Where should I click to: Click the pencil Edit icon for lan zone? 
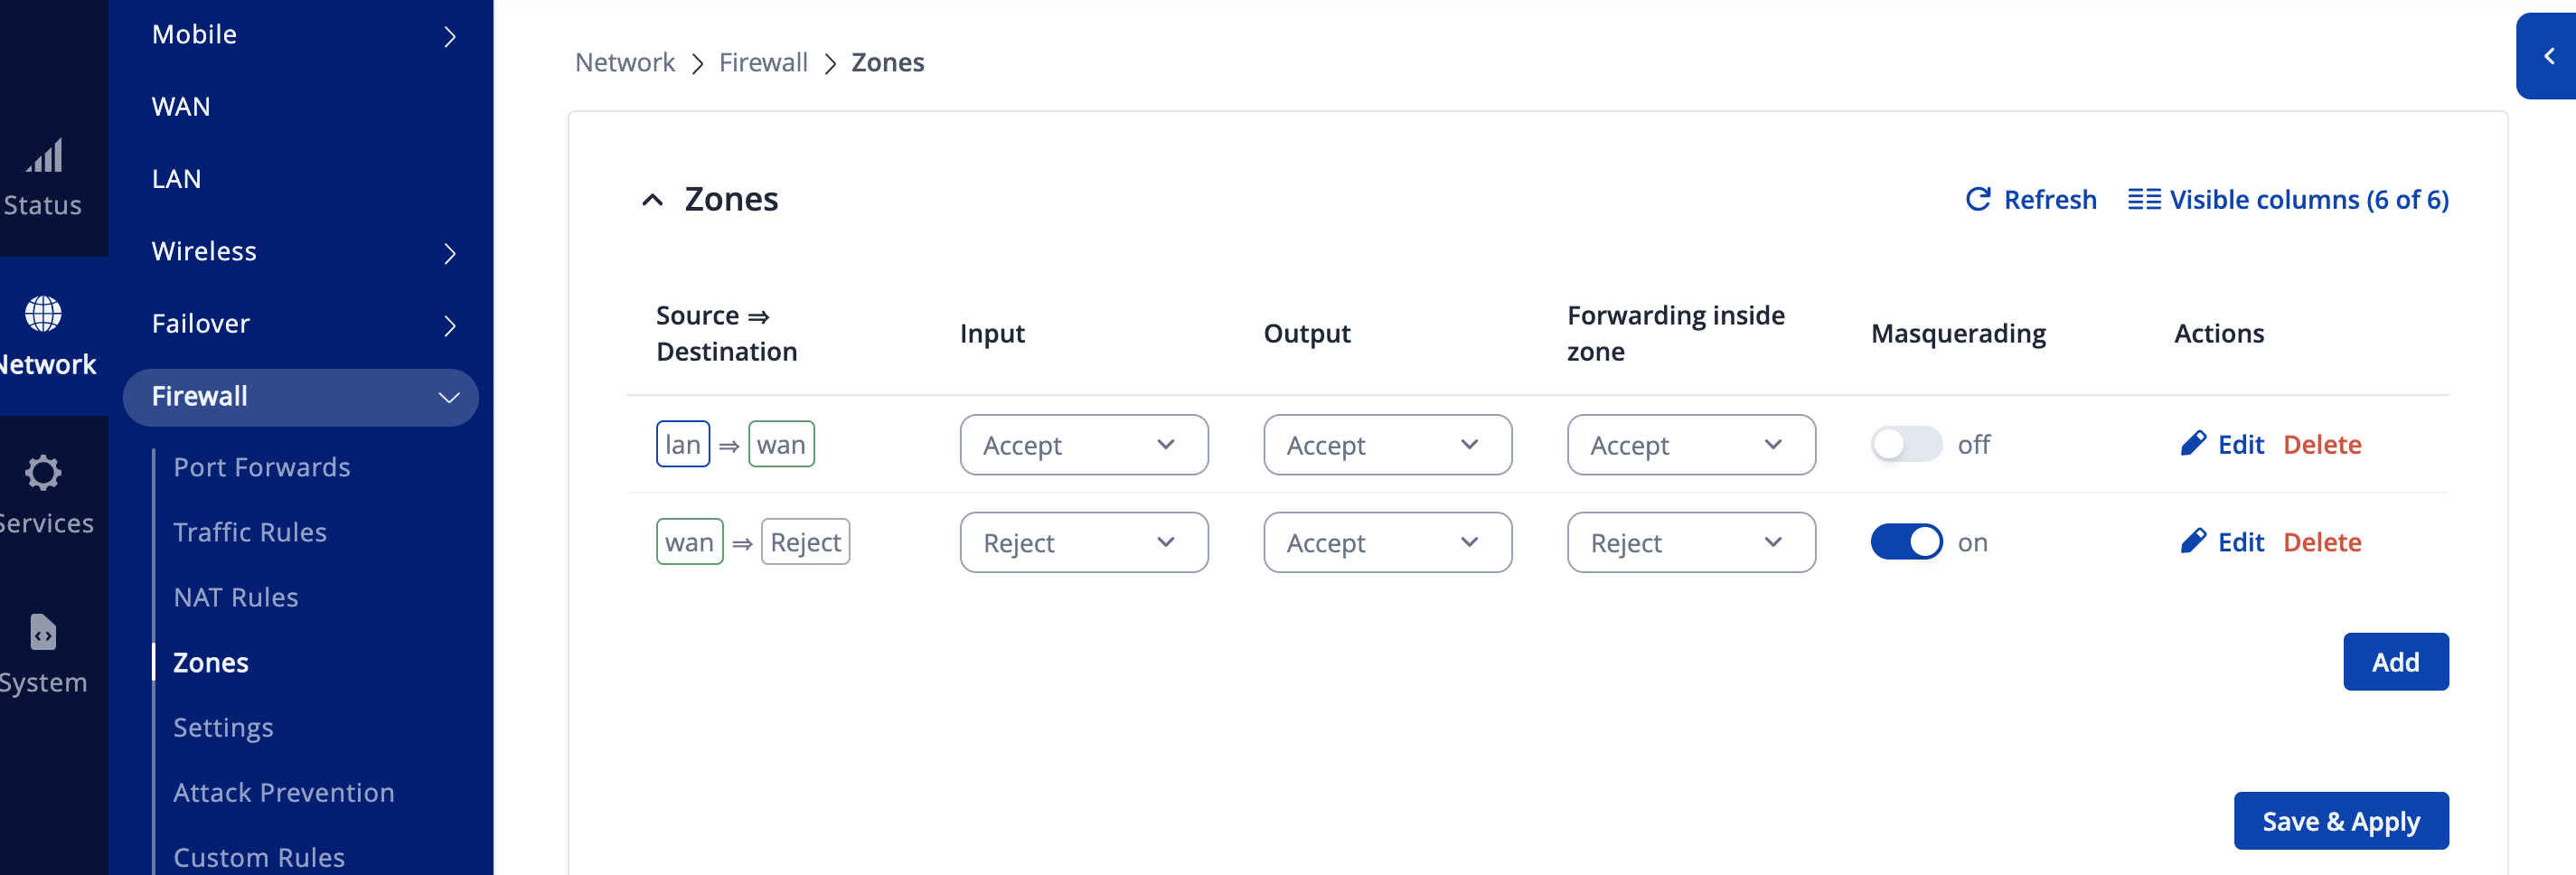click(x=2193, y=444)
